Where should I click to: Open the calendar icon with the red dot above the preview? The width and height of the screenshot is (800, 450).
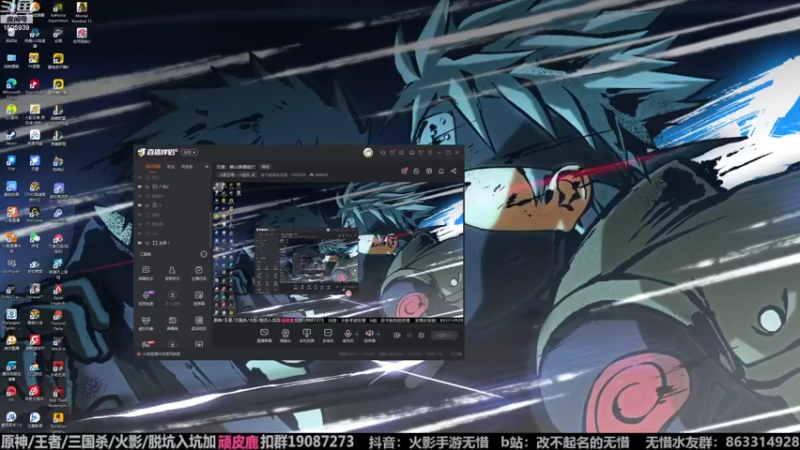click(x=404, y=171)
